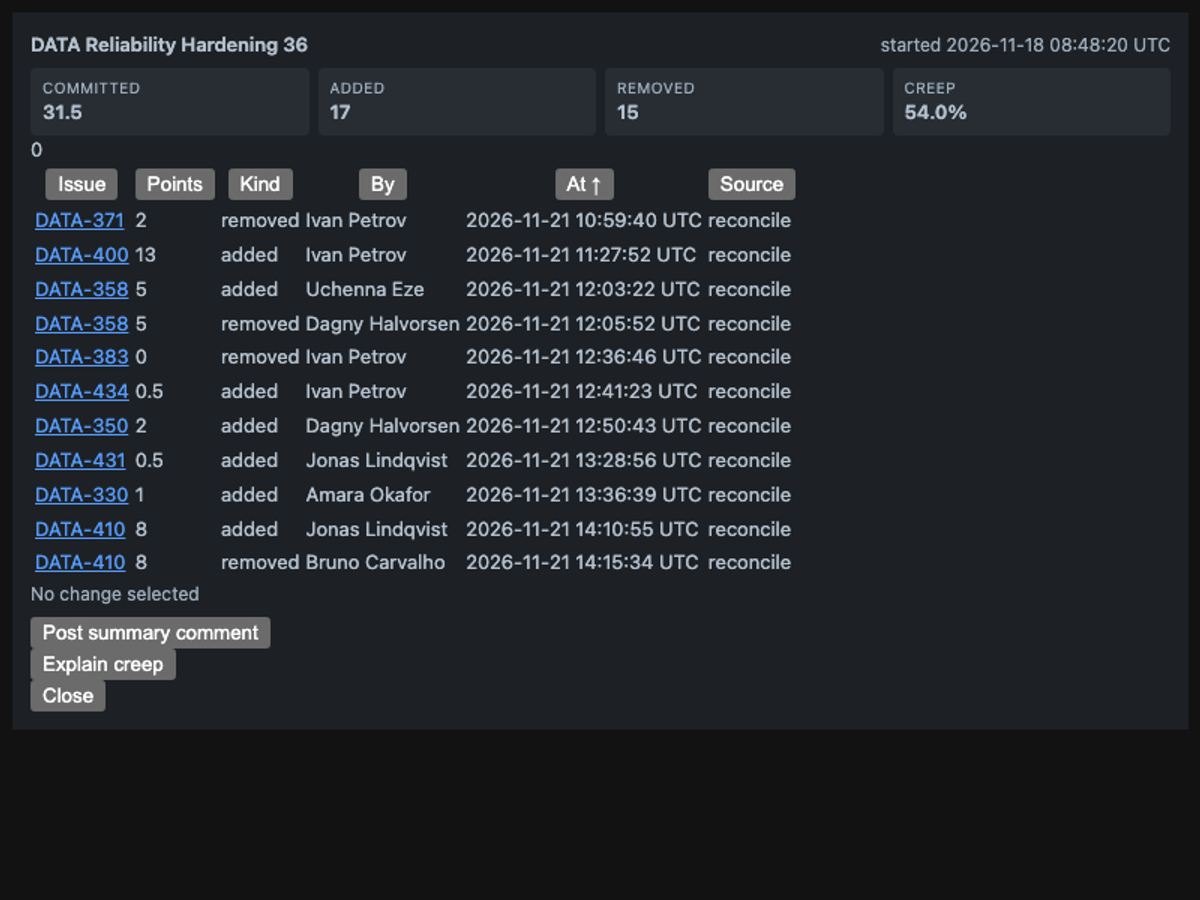Open DATA-358 link added by Uchenna Eze

[82, 289]
